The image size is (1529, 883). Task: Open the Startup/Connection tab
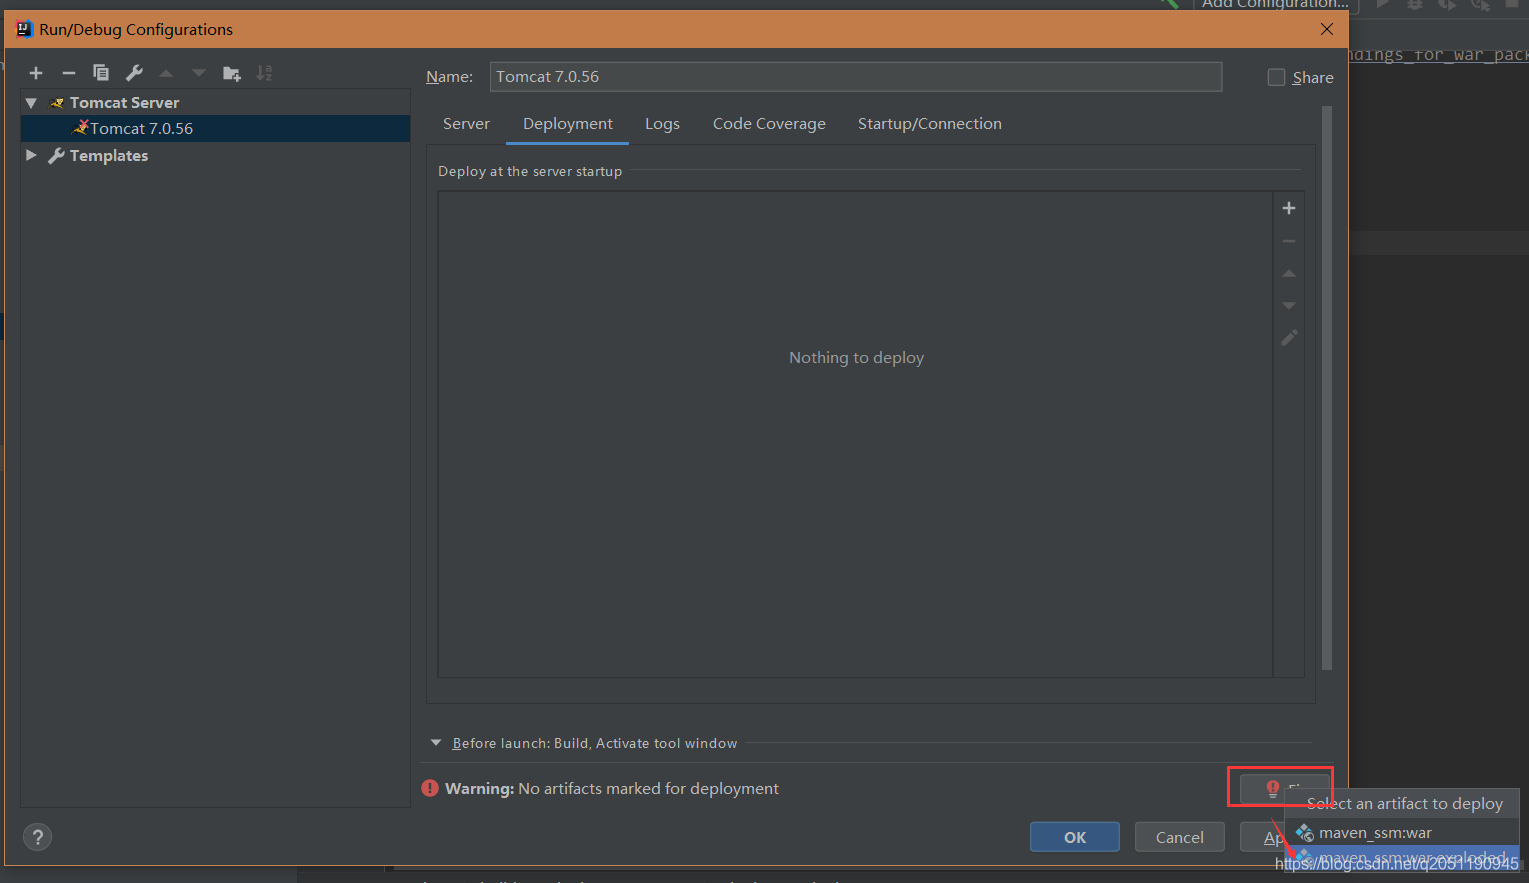[930, 124]
